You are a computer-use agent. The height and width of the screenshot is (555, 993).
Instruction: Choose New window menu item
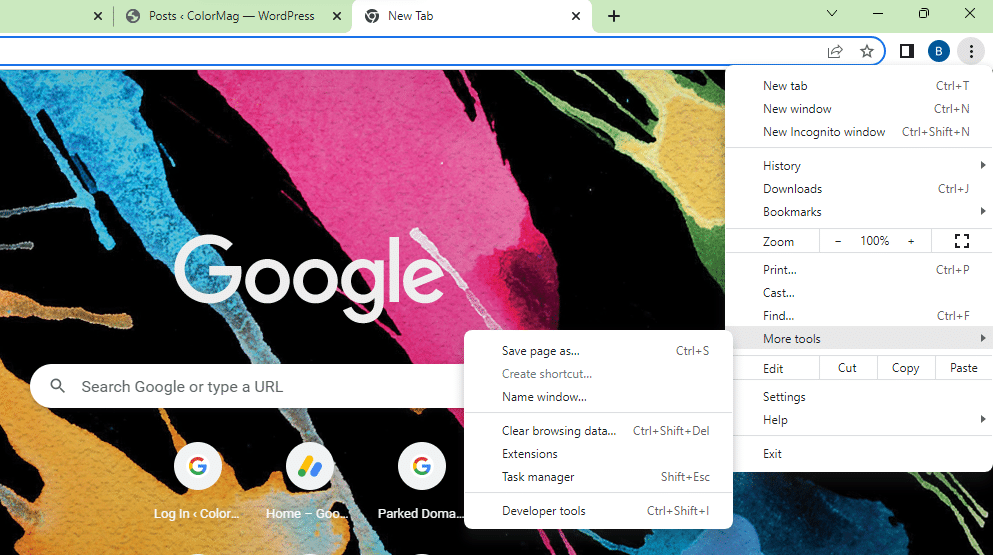point(858,109)
